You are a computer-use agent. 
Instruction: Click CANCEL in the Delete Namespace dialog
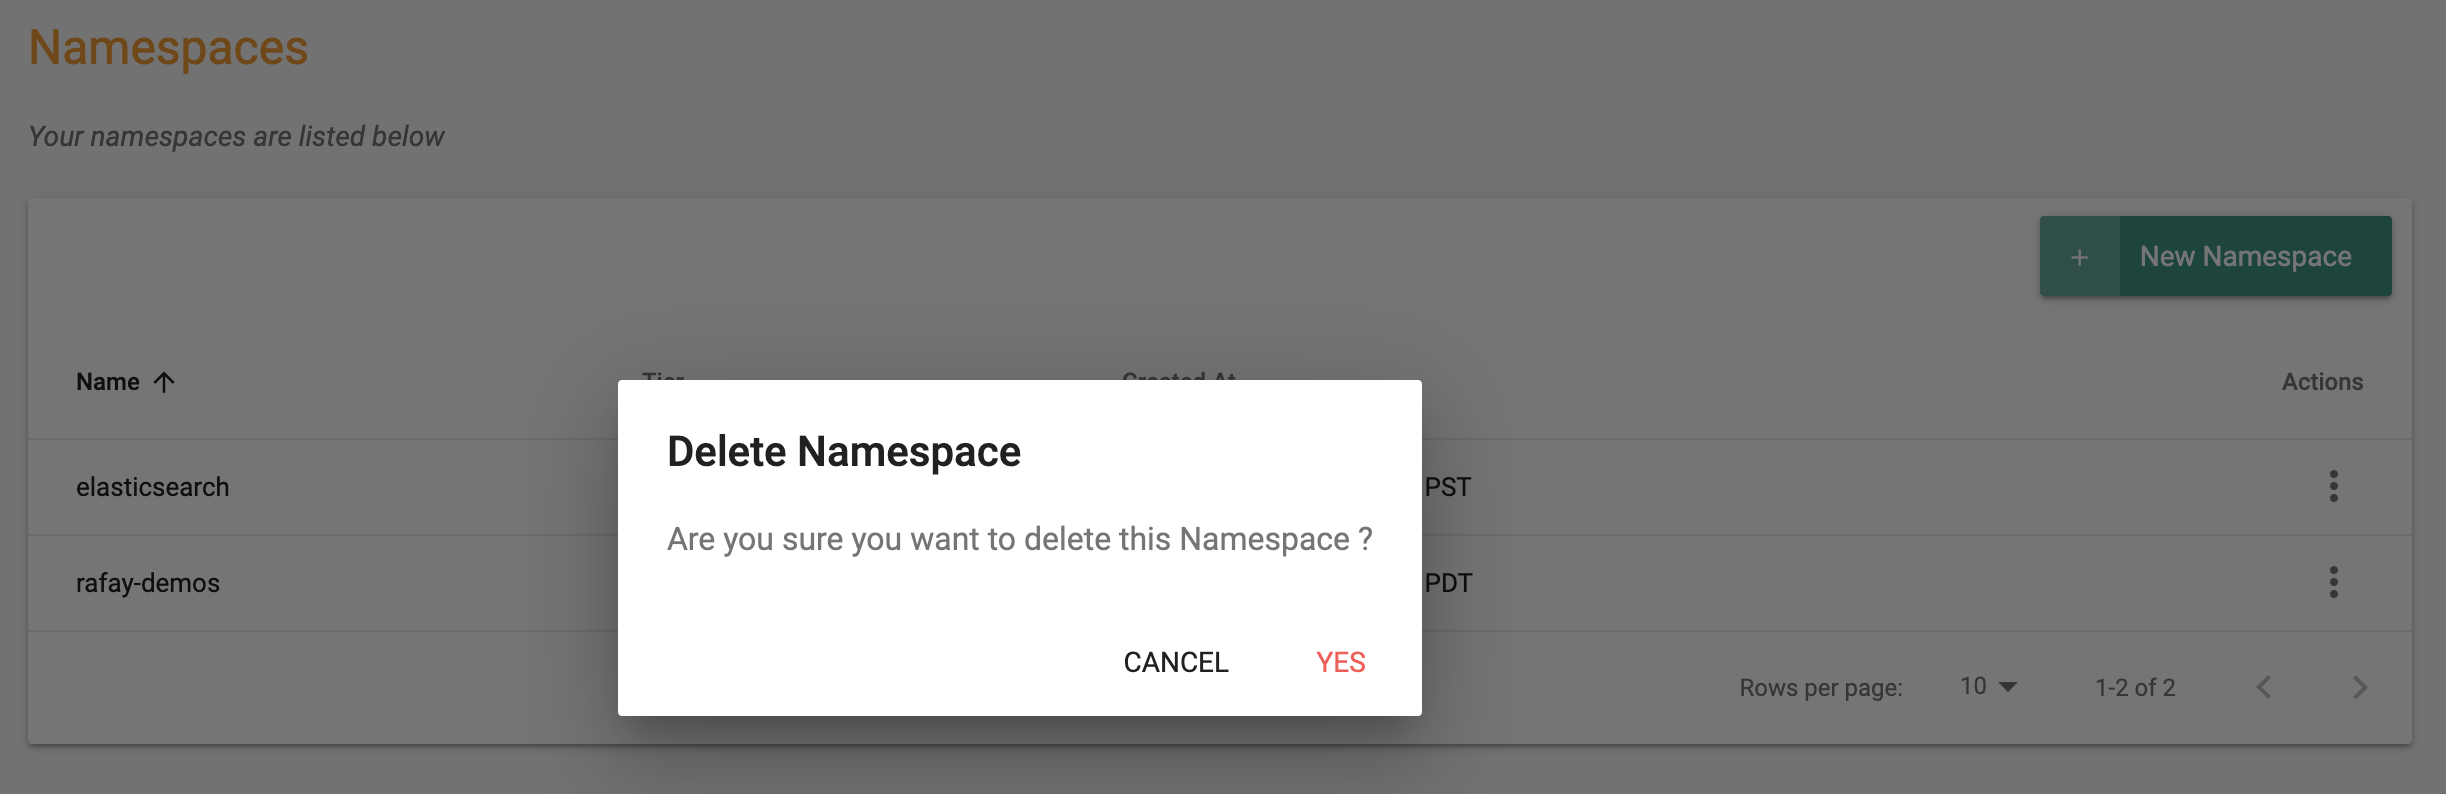[1175, 662]
